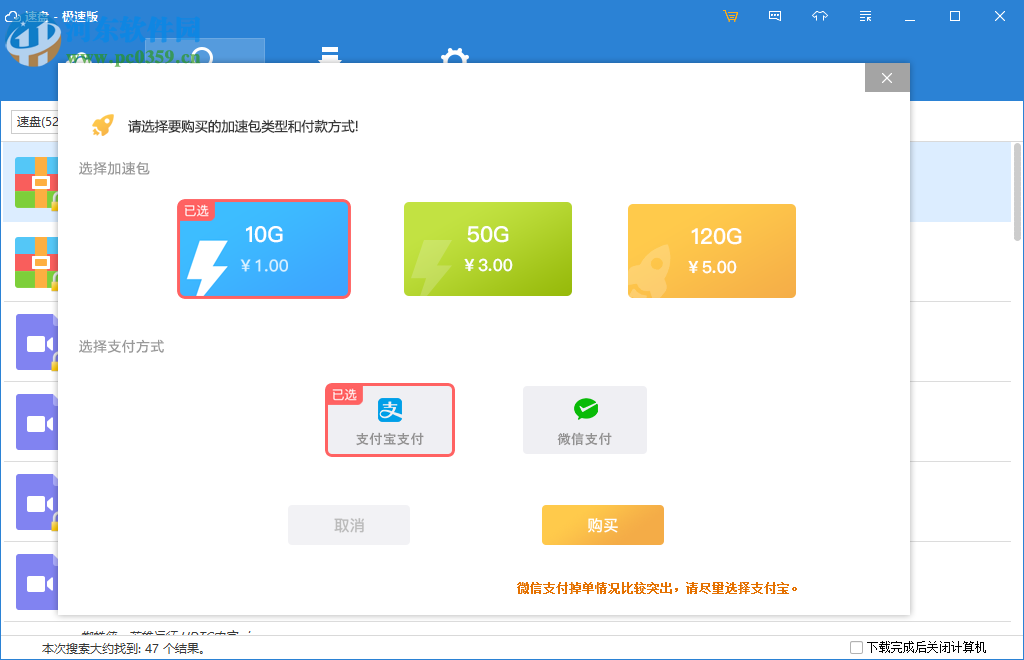Viewport: 1024px width, 660px height.
Task: Choose 支付宝支付 payment method
Action: pyautogui.click(x=390, y=420)
